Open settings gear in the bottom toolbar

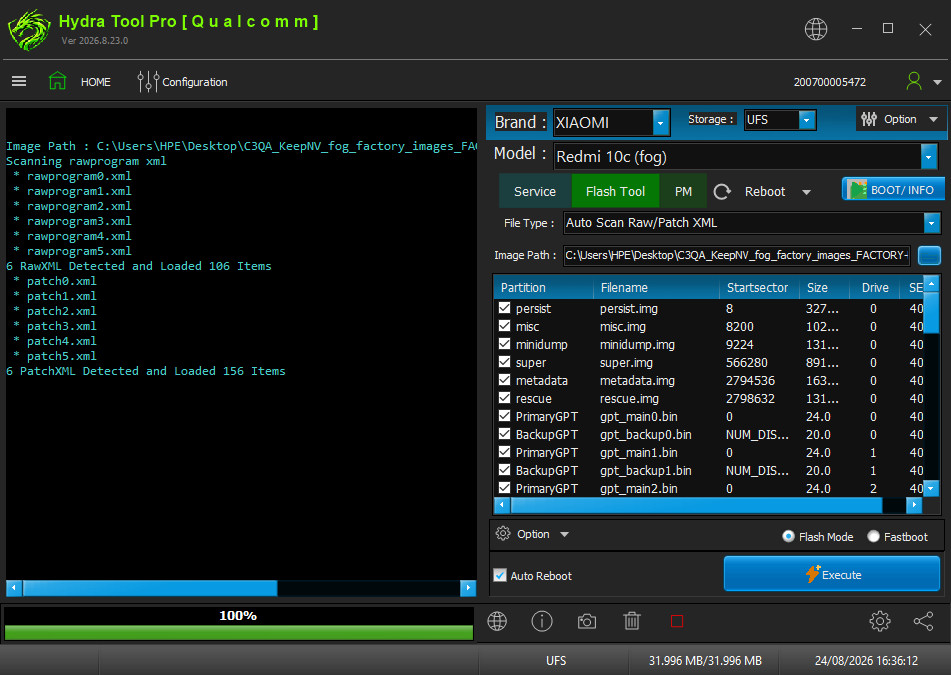pos(879,621)
